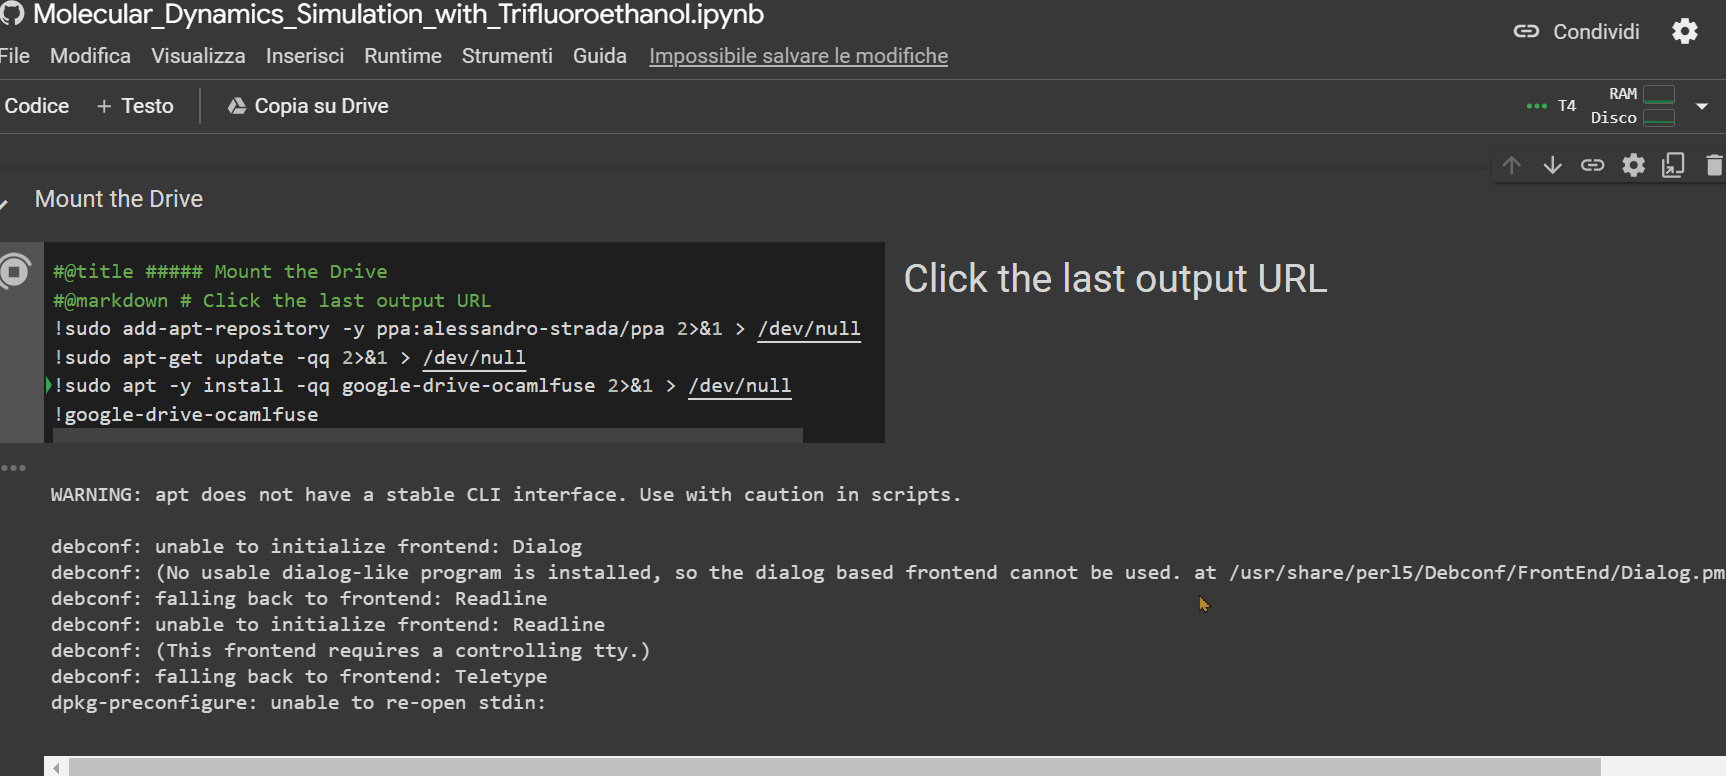Click the output horizontal scrollbar track
The width and height of the screenshot is (1726, 776).
[x=835, y=767]
